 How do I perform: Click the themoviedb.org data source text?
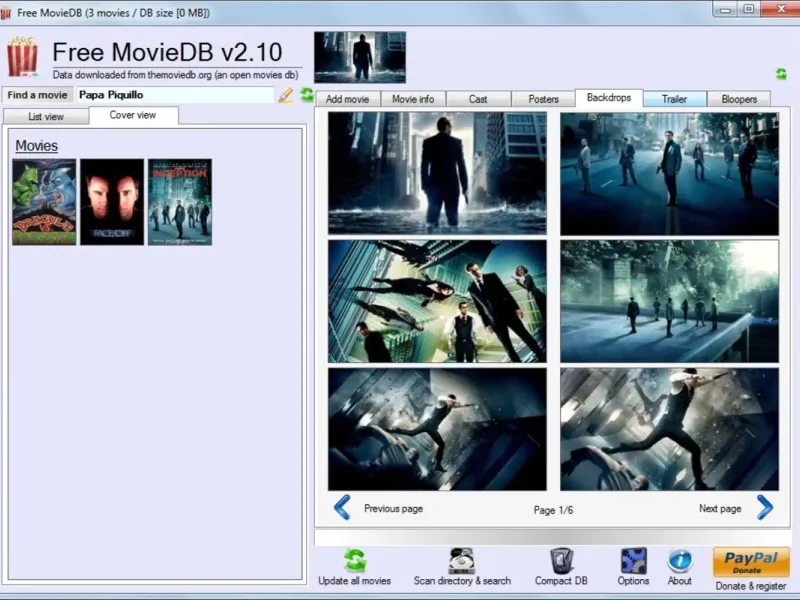point(175,75)
